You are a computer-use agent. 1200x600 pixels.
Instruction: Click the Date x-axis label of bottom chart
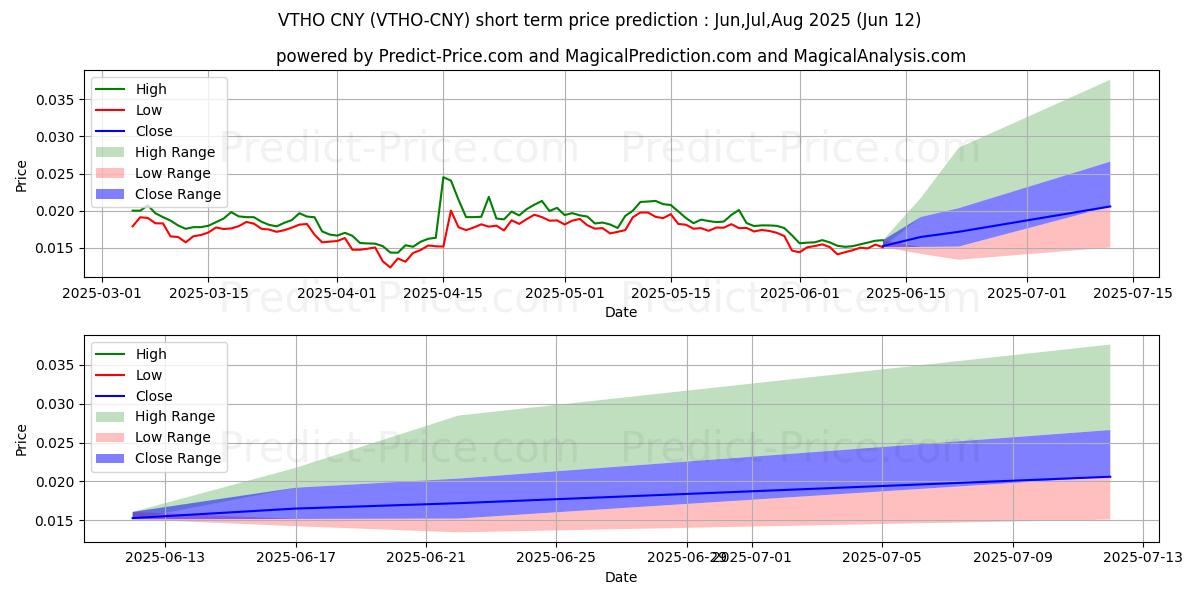(621, 577)
